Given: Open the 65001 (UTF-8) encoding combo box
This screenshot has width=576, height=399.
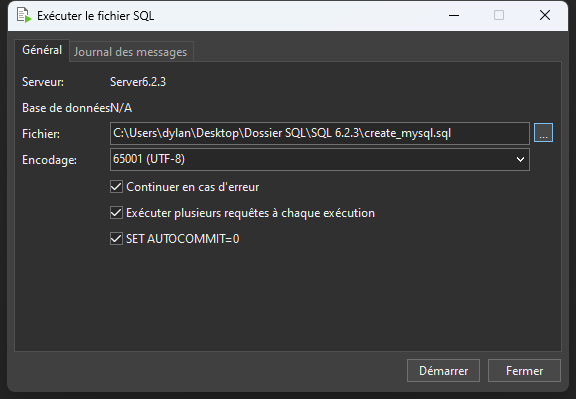Looking at the screenshot, I should (320, 159).
